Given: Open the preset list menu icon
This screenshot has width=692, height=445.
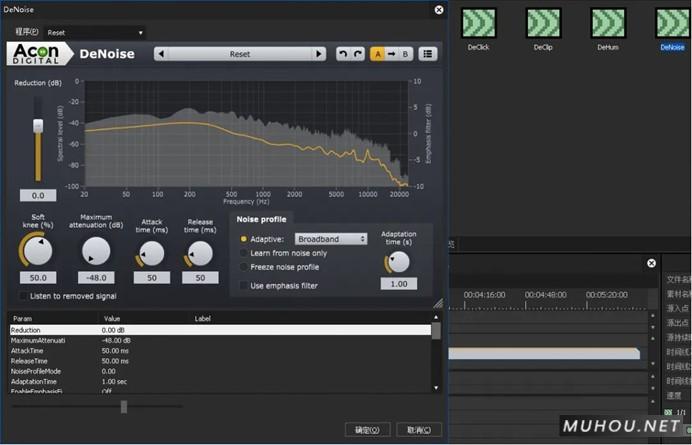Looking at the screenshot, I should pyautogui.click(x=428, y=54).
